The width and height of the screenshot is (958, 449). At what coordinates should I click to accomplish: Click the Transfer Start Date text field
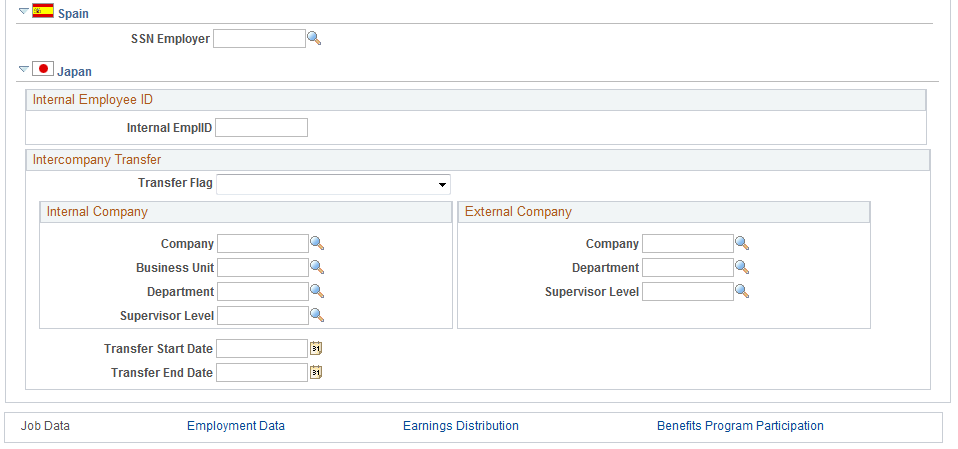pos(262,348)
